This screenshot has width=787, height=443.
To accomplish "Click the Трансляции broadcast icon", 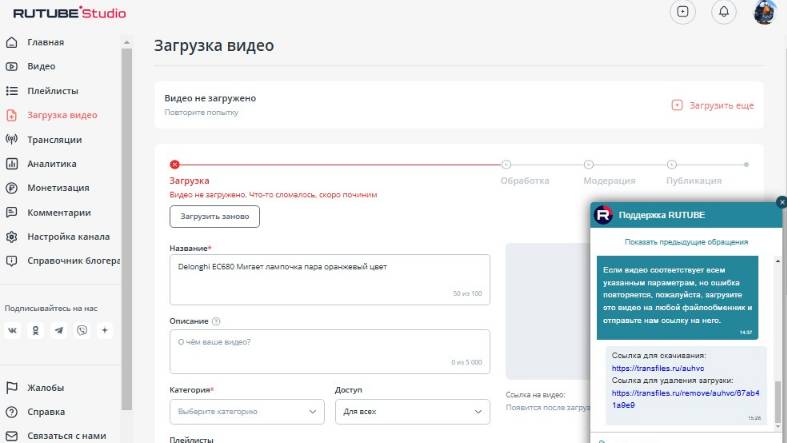I will point(12,139).
